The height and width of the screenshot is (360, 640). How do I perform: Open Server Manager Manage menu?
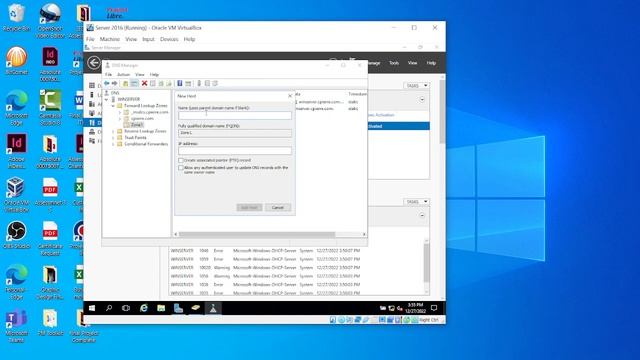373,63
